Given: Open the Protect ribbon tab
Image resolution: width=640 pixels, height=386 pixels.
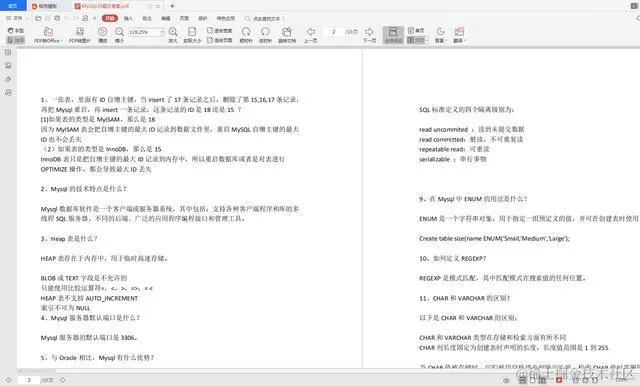Looking at the screenshot, I should (x=203, y=18).
